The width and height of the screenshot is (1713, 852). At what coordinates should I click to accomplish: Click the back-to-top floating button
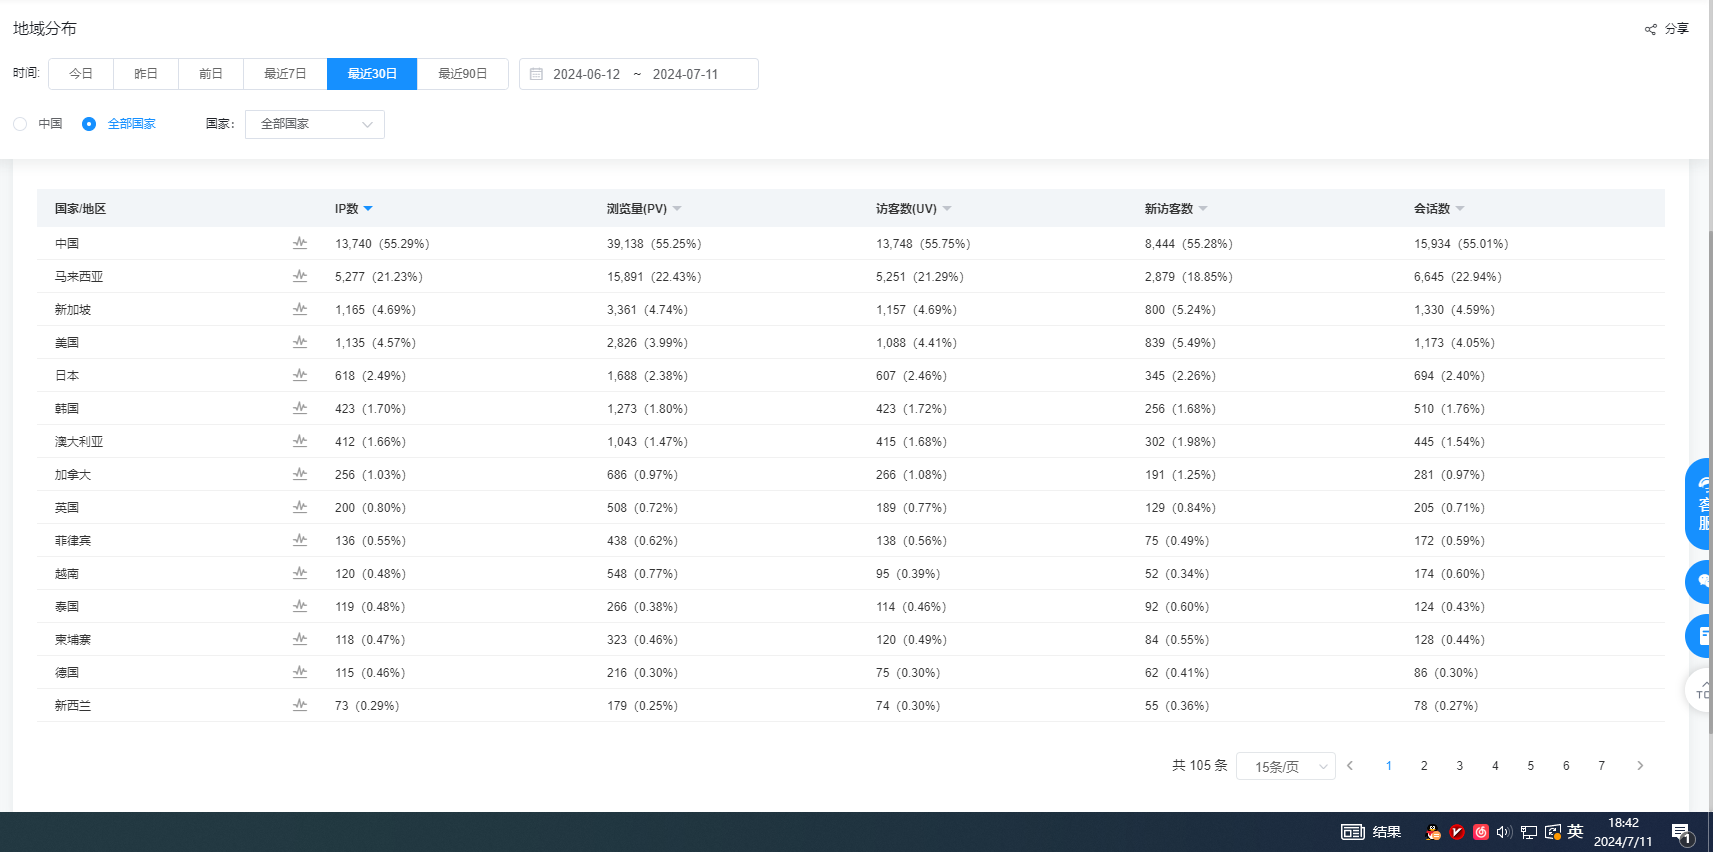1700,690
